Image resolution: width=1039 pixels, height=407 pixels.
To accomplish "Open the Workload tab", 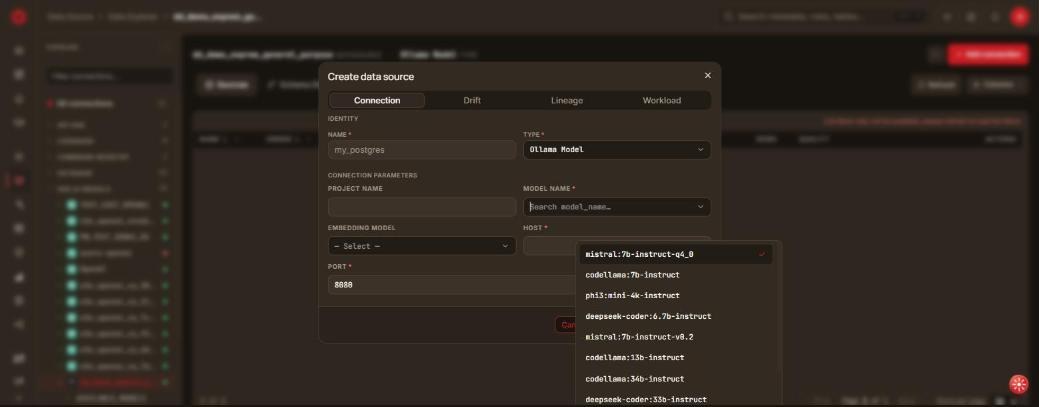I will 661,101.
